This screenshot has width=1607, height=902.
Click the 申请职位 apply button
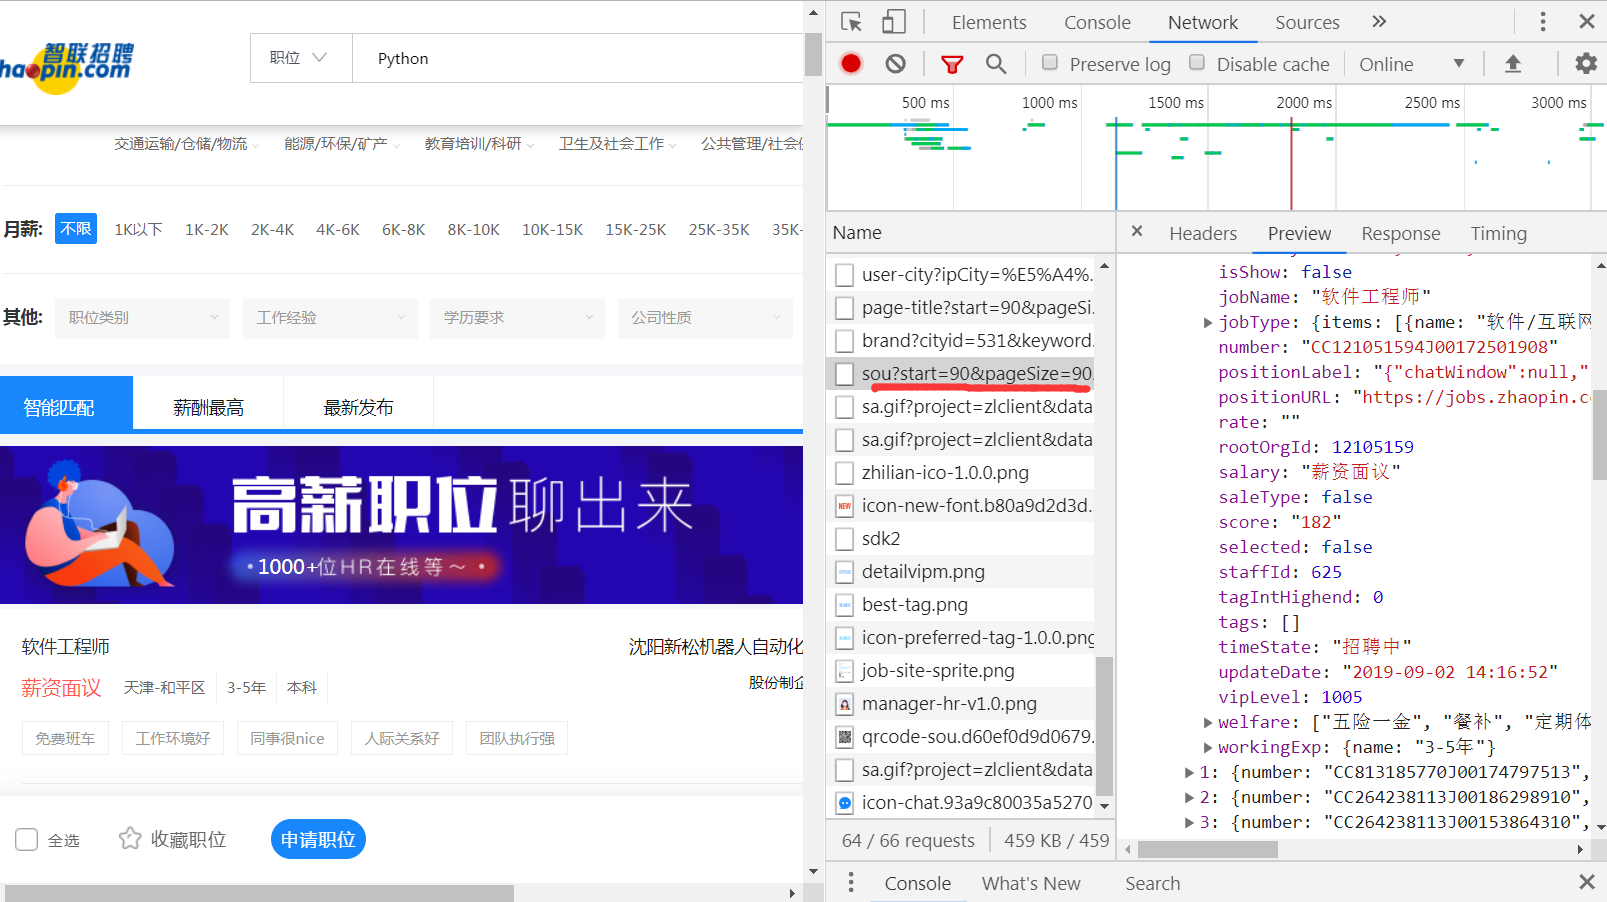coord(318,839)
